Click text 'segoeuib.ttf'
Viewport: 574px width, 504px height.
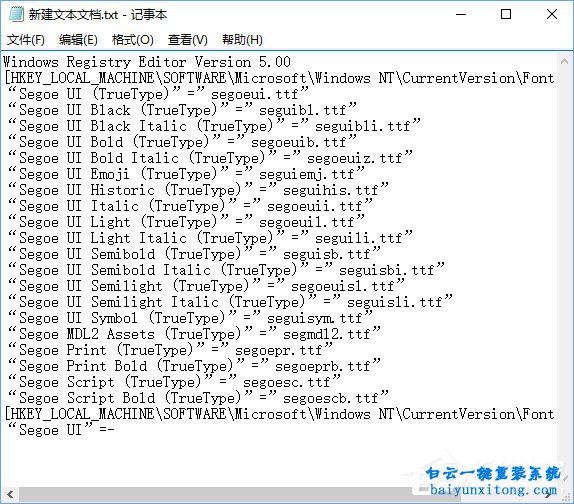(x=298, y=142)
